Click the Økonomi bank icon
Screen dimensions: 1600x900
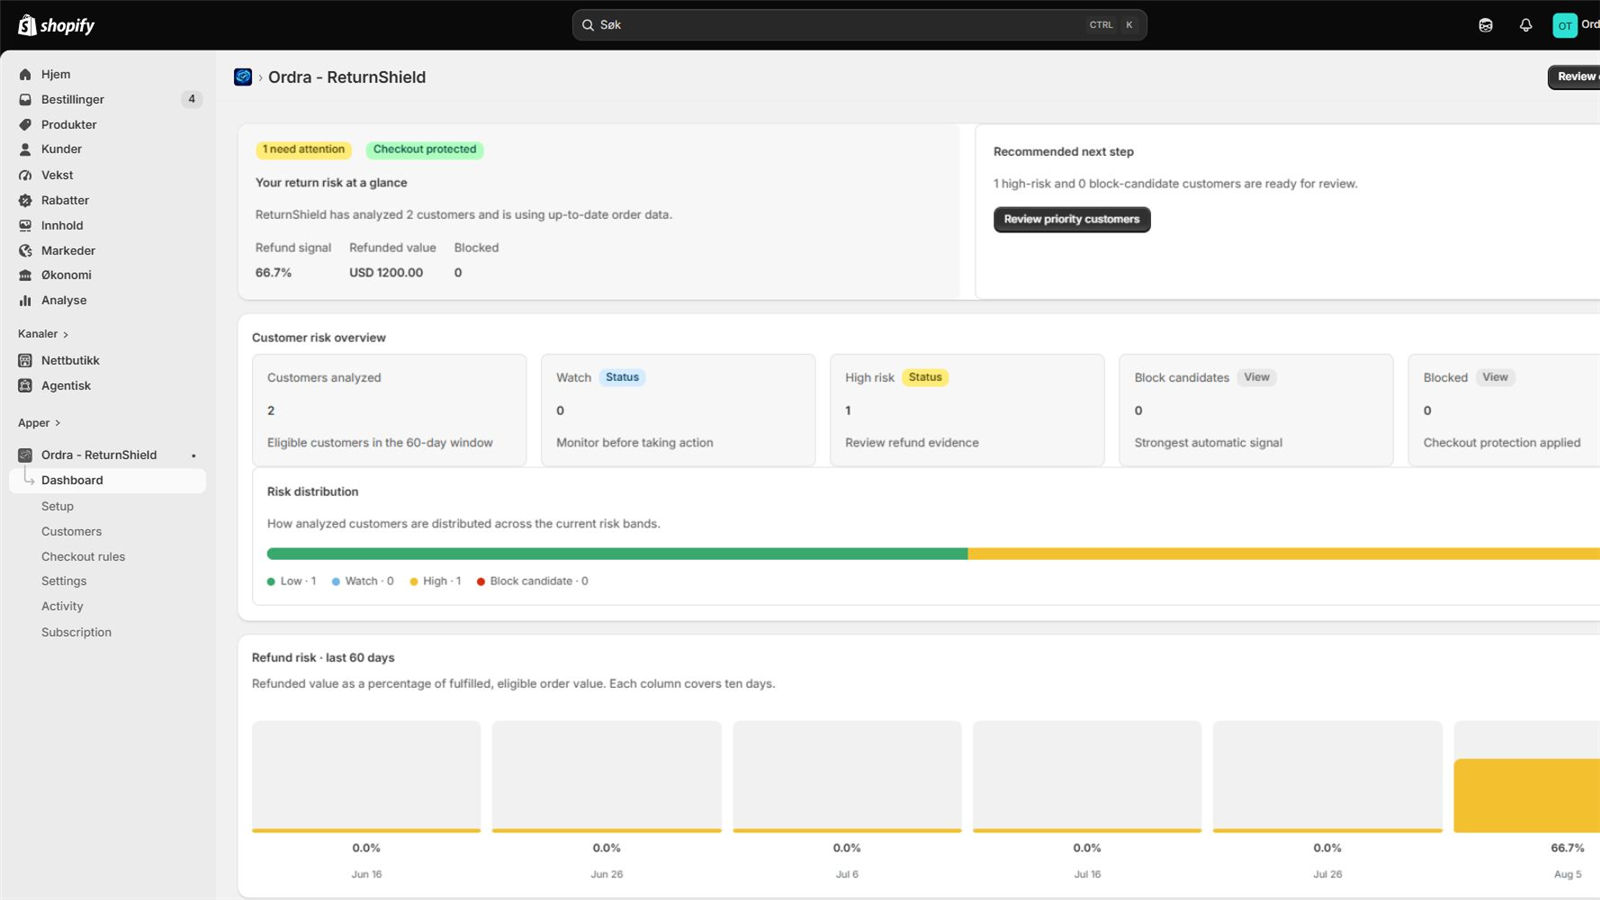(25, 275)
